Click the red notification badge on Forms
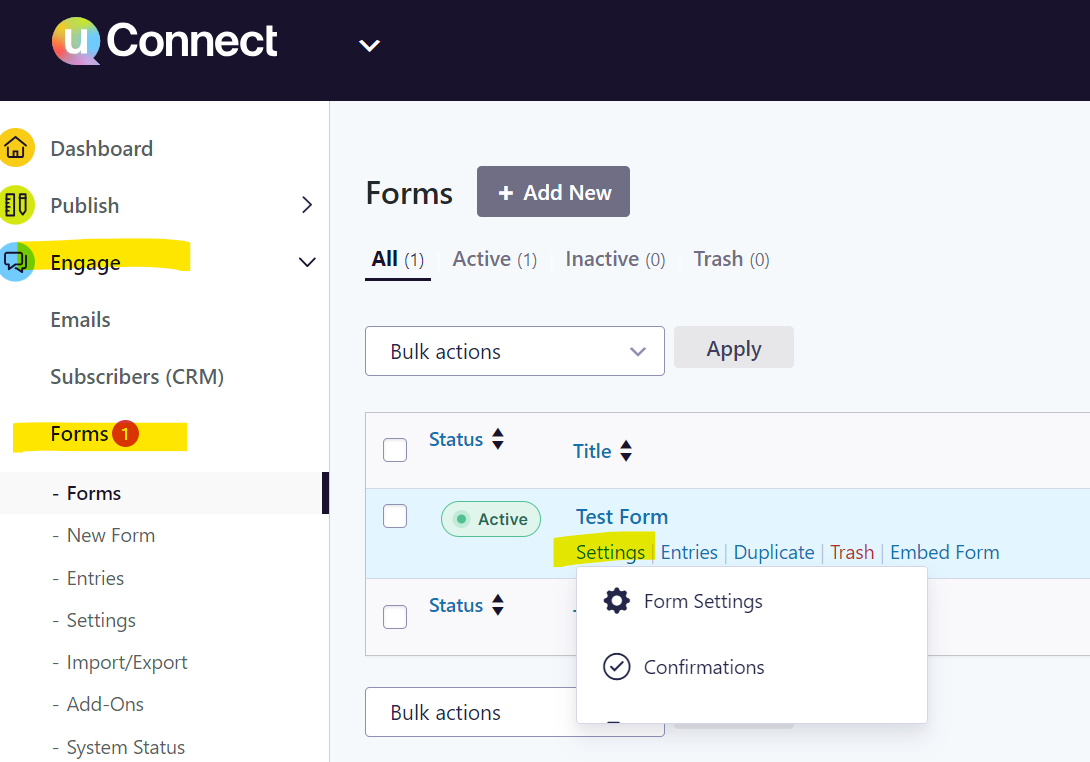This screenshot has width=1090, height=762. pos(126,433)
